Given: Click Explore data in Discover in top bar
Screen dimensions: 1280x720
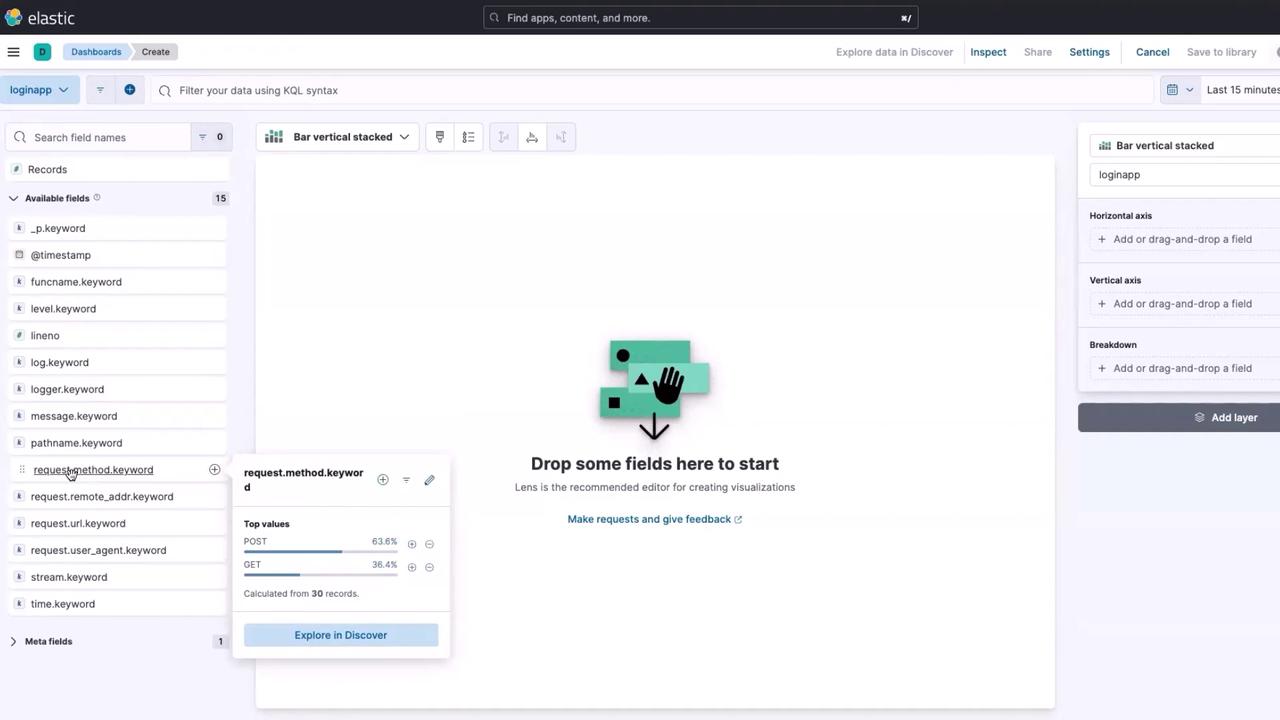Looking at the screenshot, I should (x=894, y=52).
